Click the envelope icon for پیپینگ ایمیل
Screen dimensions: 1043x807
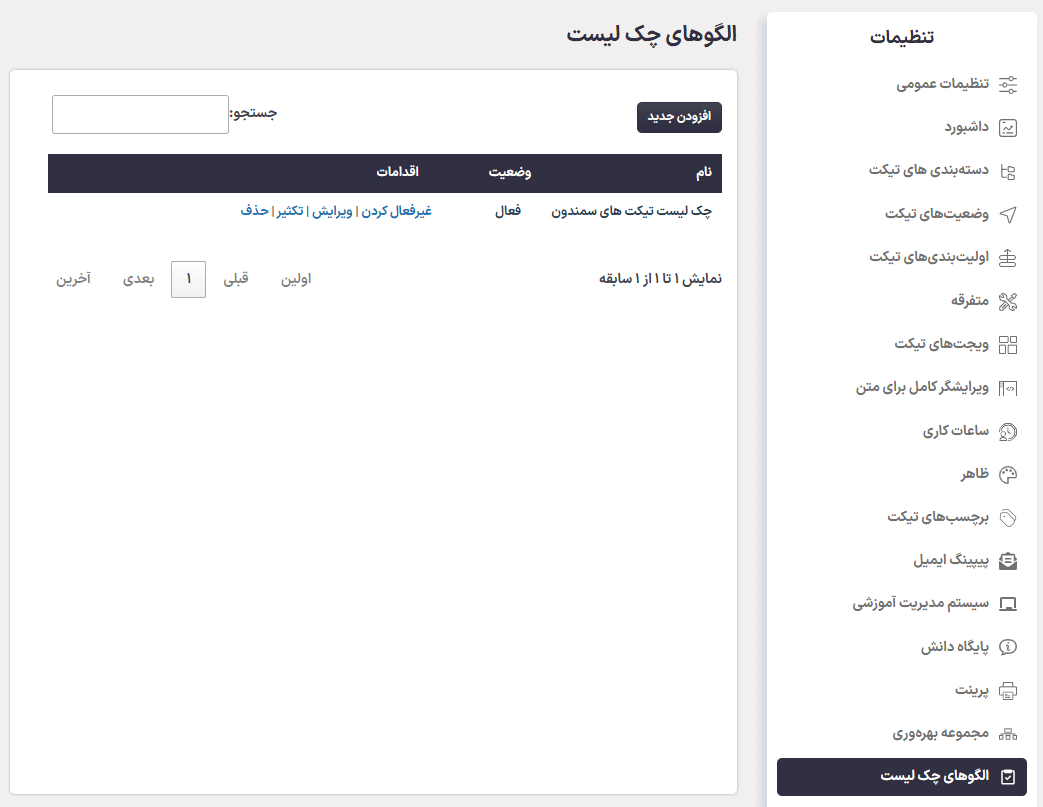[1009, 560]
